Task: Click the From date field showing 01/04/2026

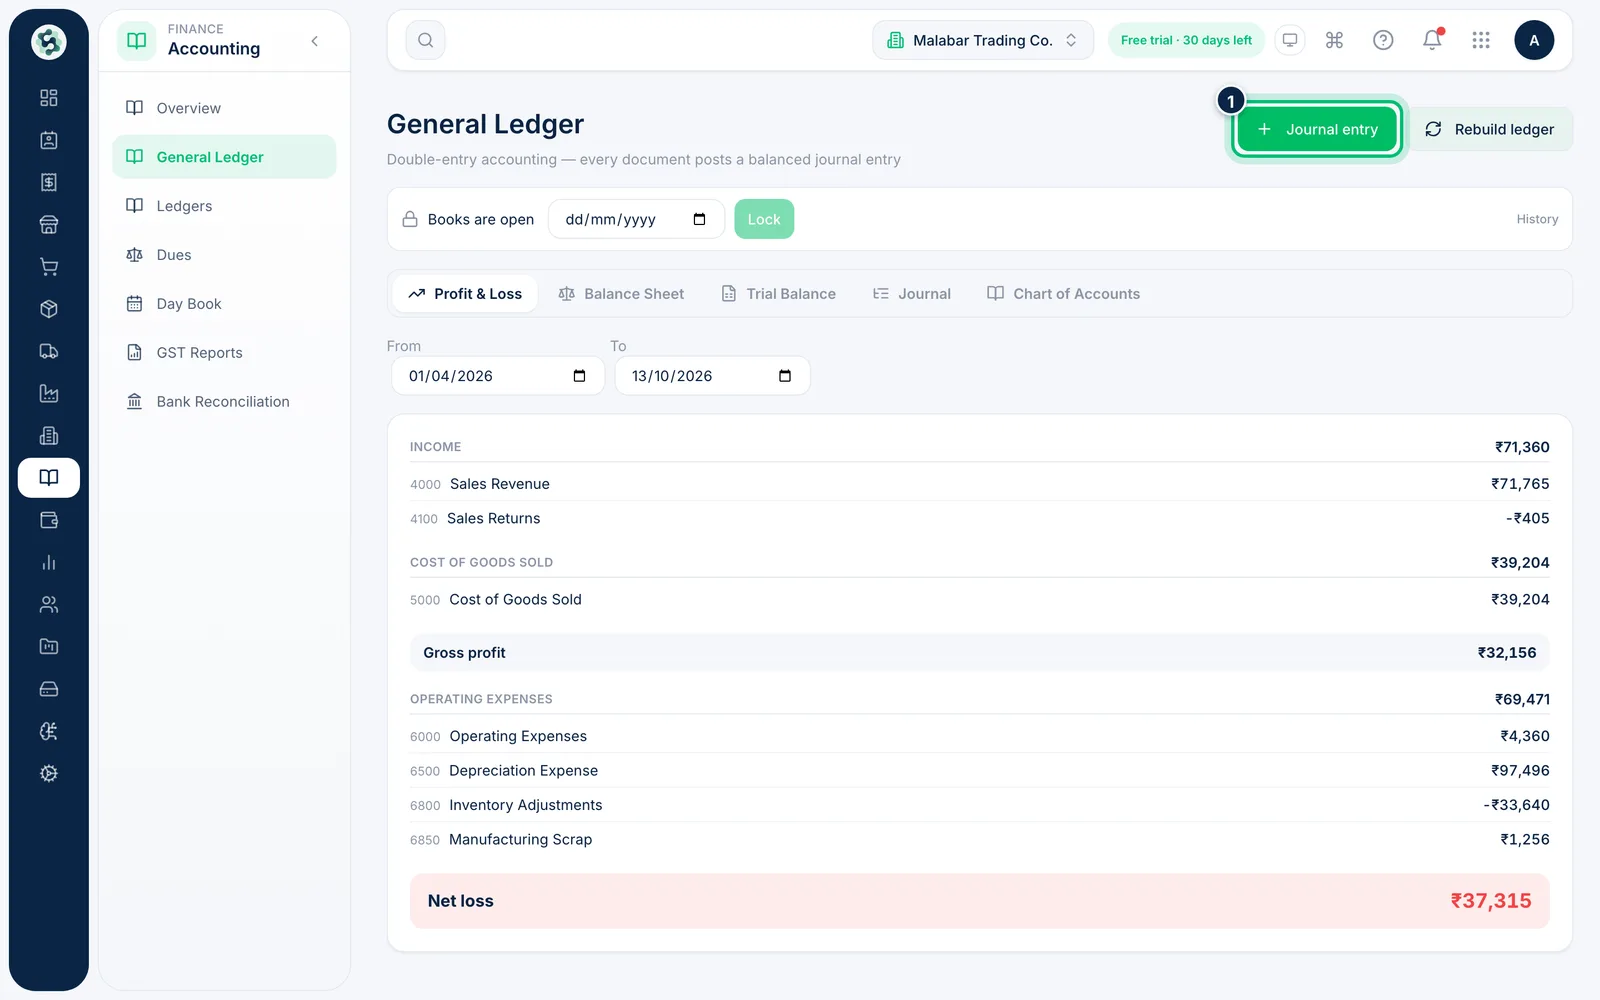Action: [x=497, y=376]
